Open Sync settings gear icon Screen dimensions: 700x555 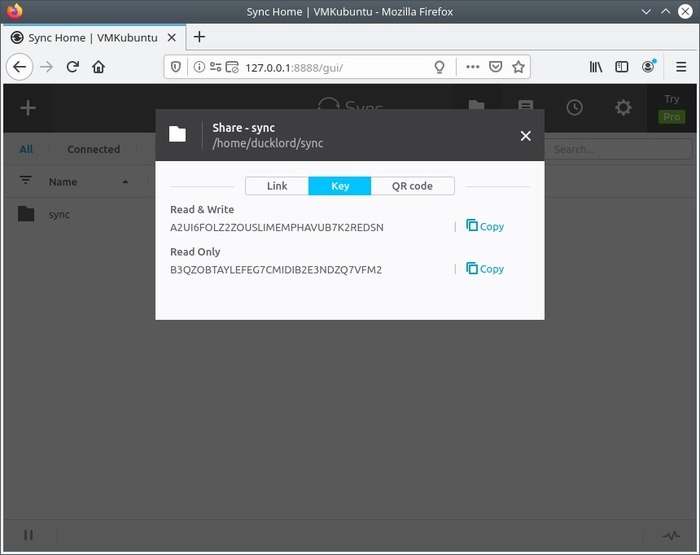[623, 108]
